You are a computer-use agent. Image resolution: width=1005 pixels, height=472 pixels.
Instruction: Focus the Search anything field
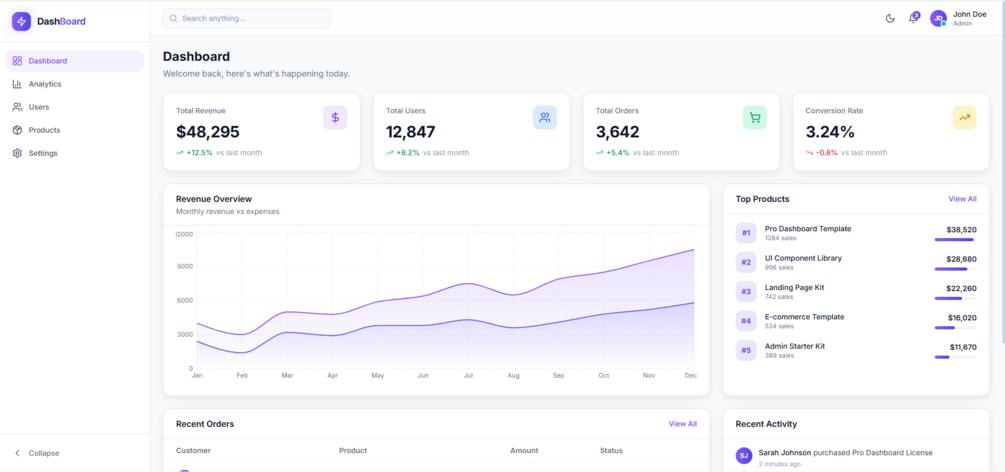[x=247, y=19]
